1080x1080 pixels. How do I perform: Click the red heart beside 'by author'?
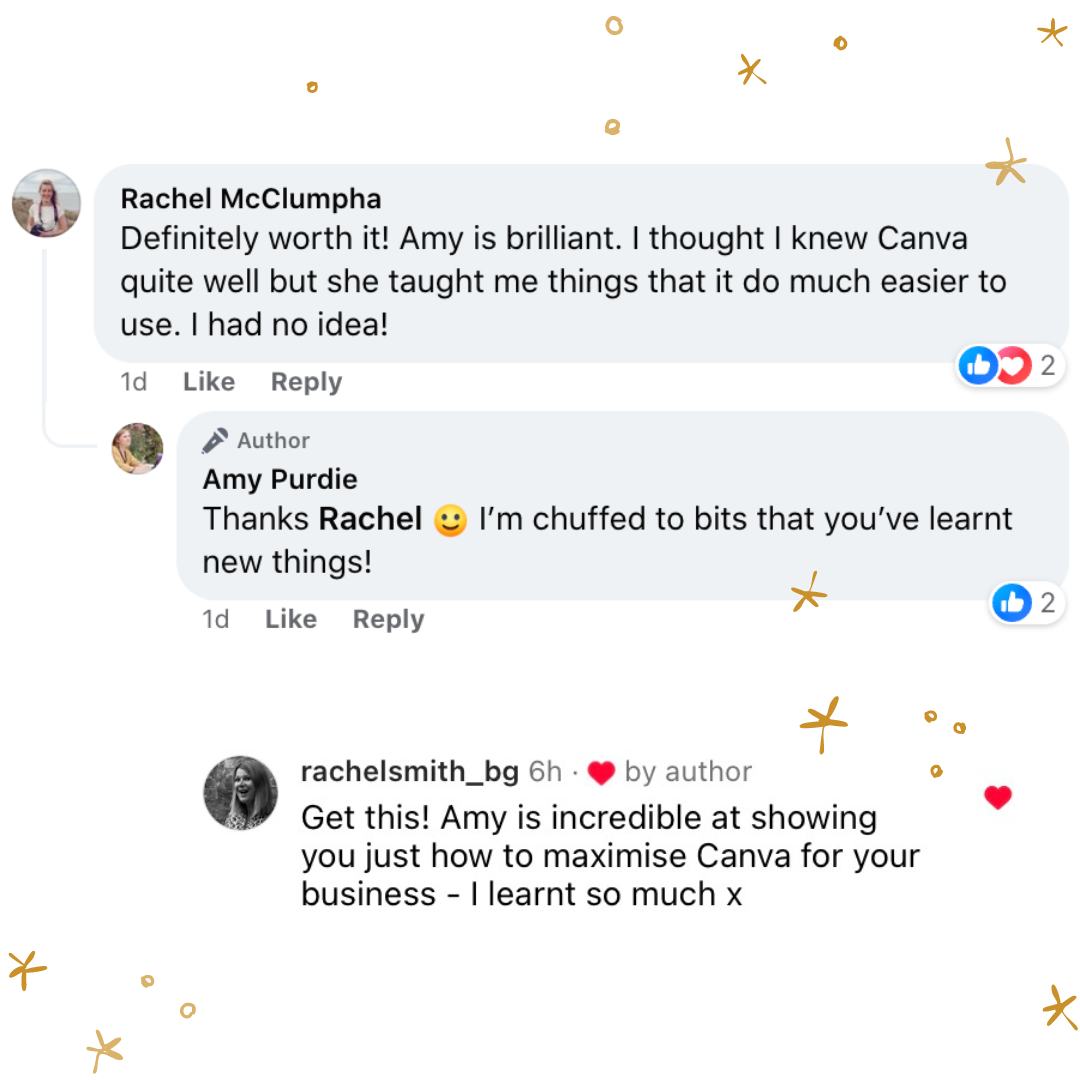600,773
